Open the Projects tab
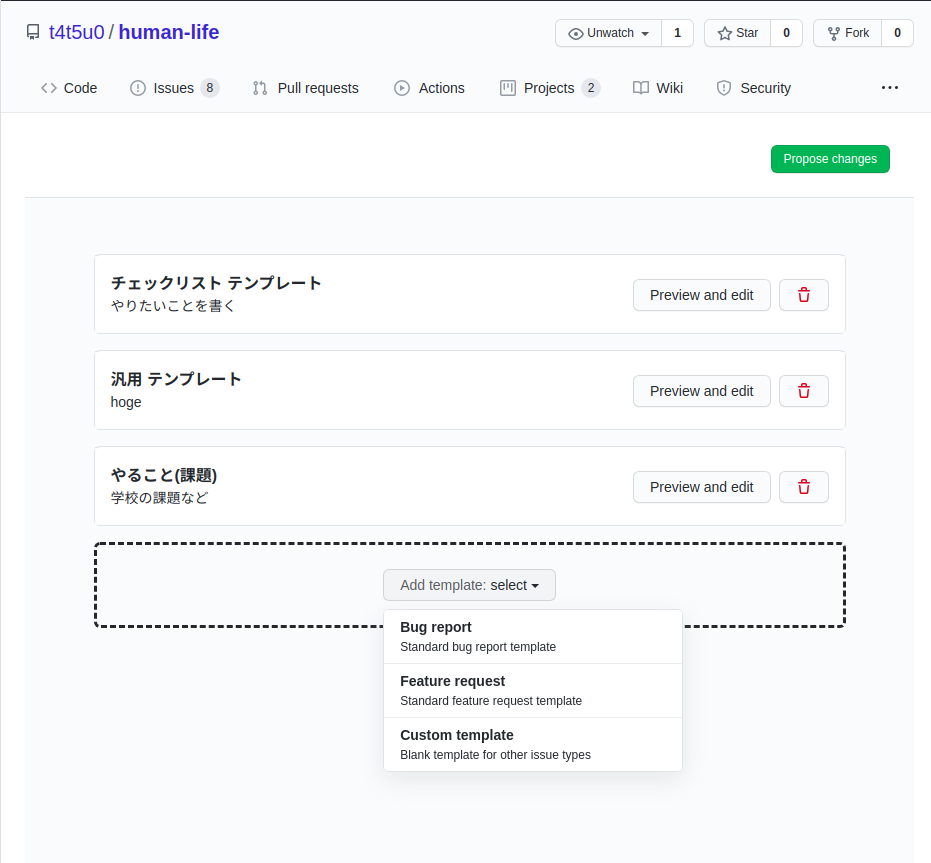Screen dimensions: 931x863 (550, 88)
